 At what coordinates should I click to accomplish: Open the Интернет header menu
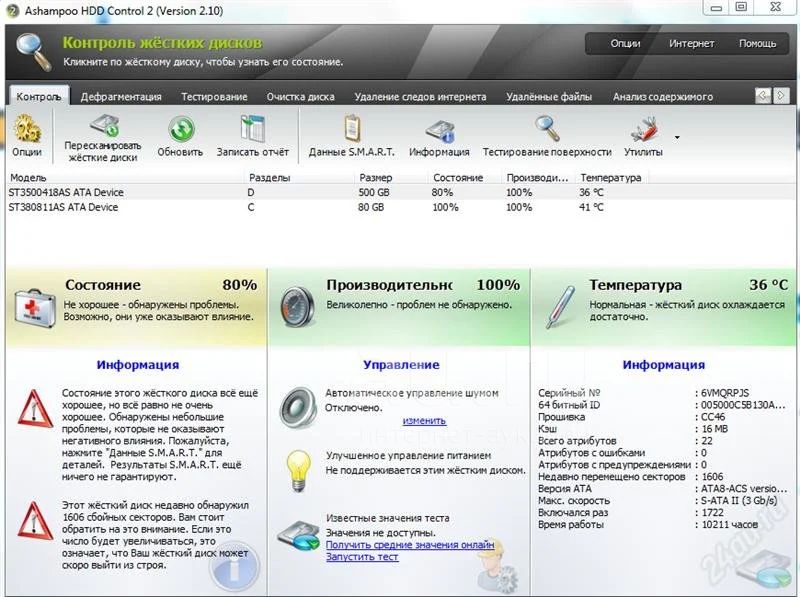(691, 43)
